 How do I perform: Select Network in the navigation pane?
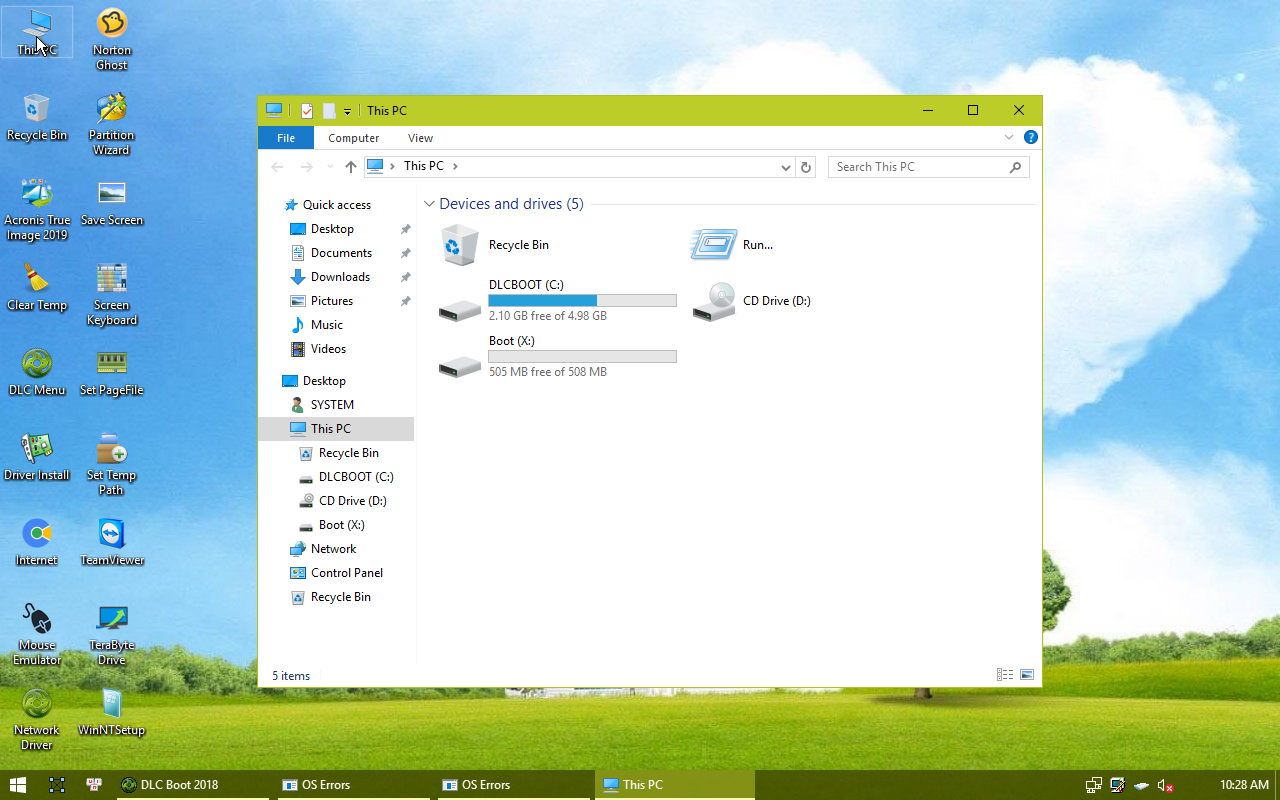[x=323, y=549]
